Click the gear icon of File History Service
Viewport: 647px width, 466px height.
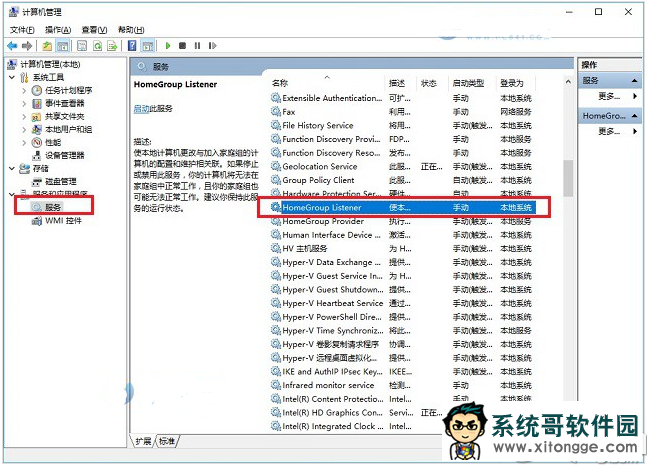click(x=276, y=125)
